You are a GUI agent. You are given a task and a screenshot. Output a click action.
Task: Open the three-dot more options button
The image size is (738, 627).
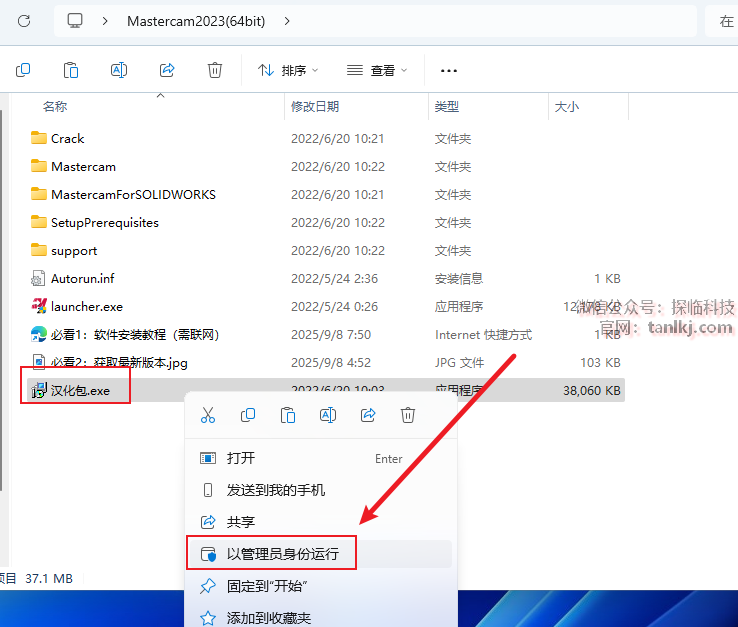(449, 70)
